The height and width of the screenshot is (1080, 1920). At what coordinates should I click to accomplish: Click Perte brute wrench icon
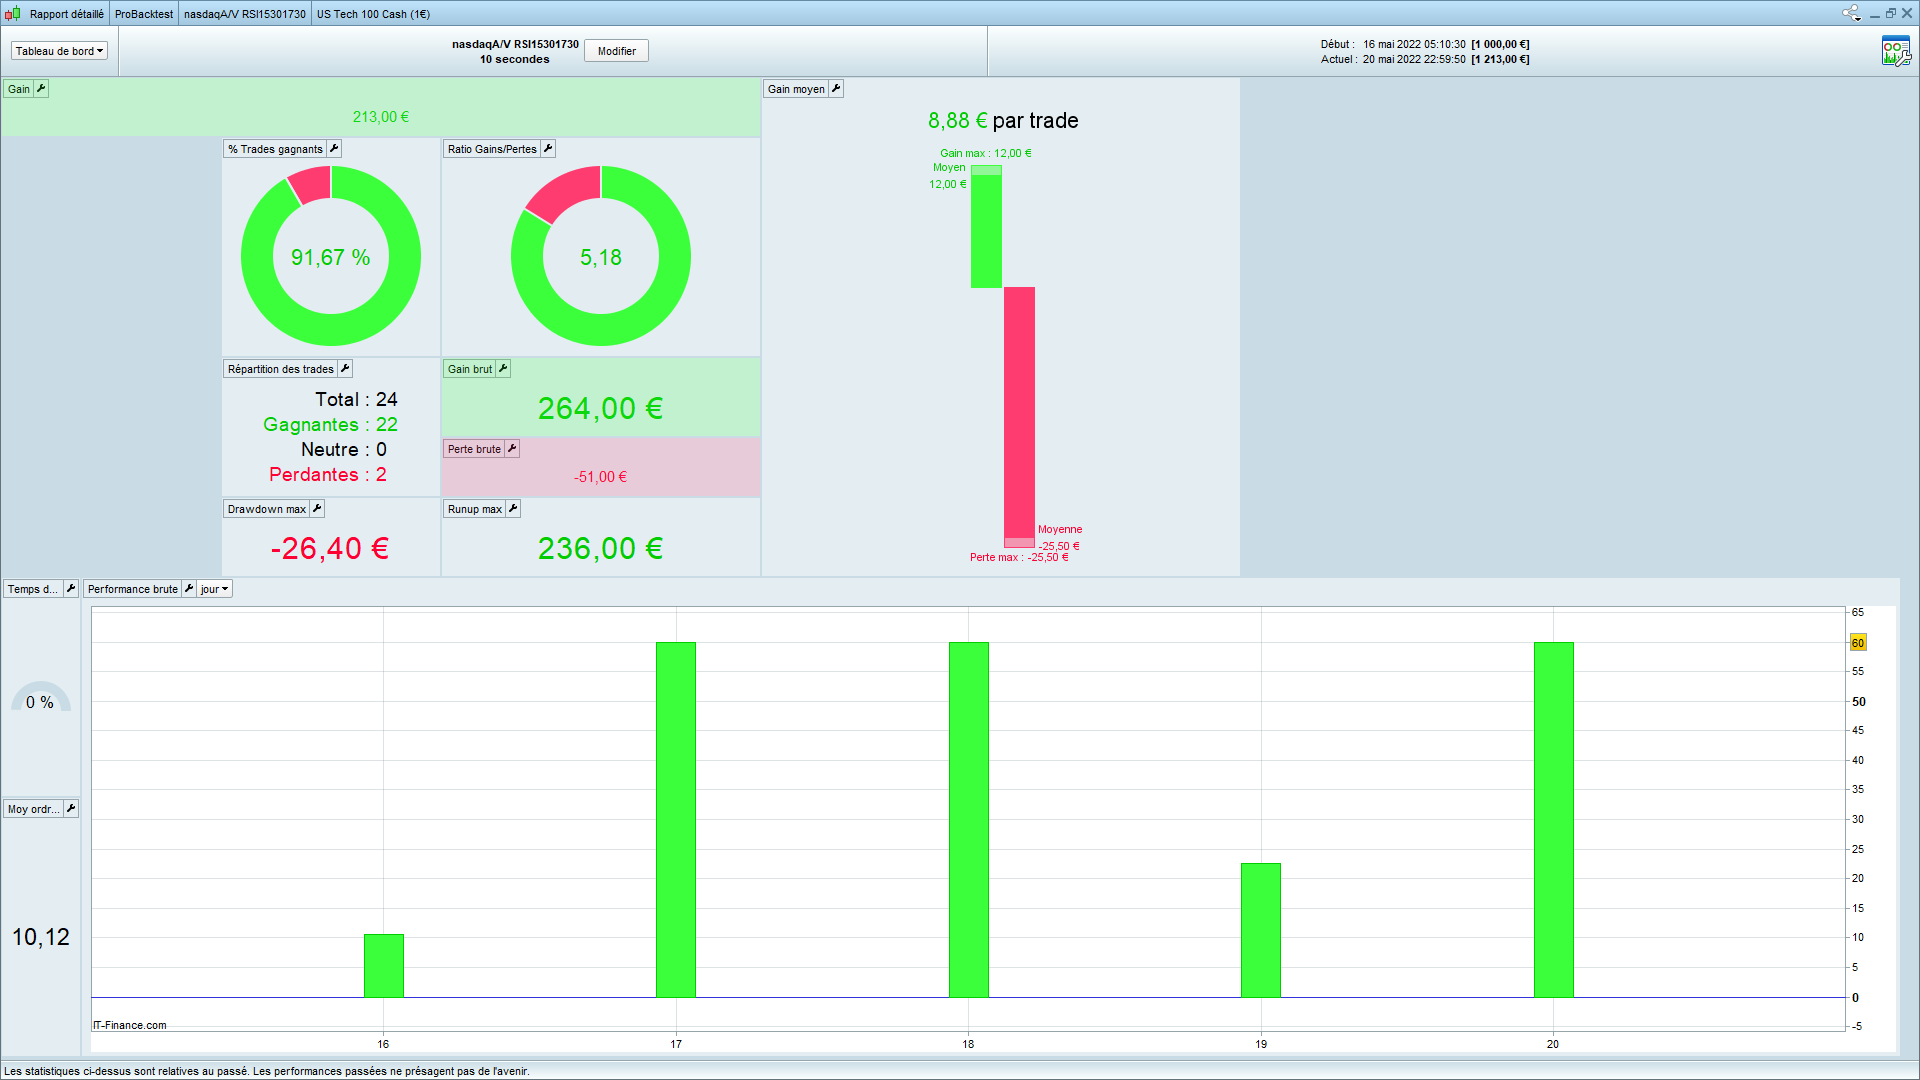(x=512, y=449)
